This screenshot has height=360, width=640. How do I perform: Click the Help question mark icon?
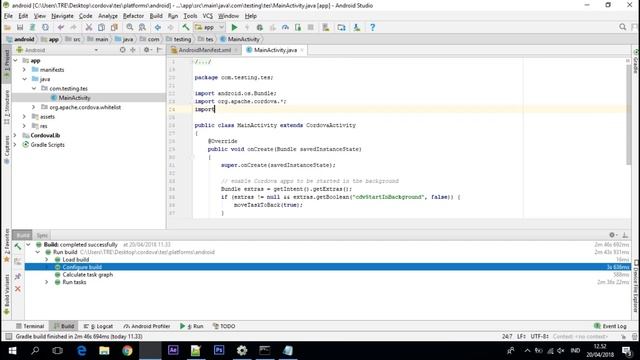(x=372, y=27)
